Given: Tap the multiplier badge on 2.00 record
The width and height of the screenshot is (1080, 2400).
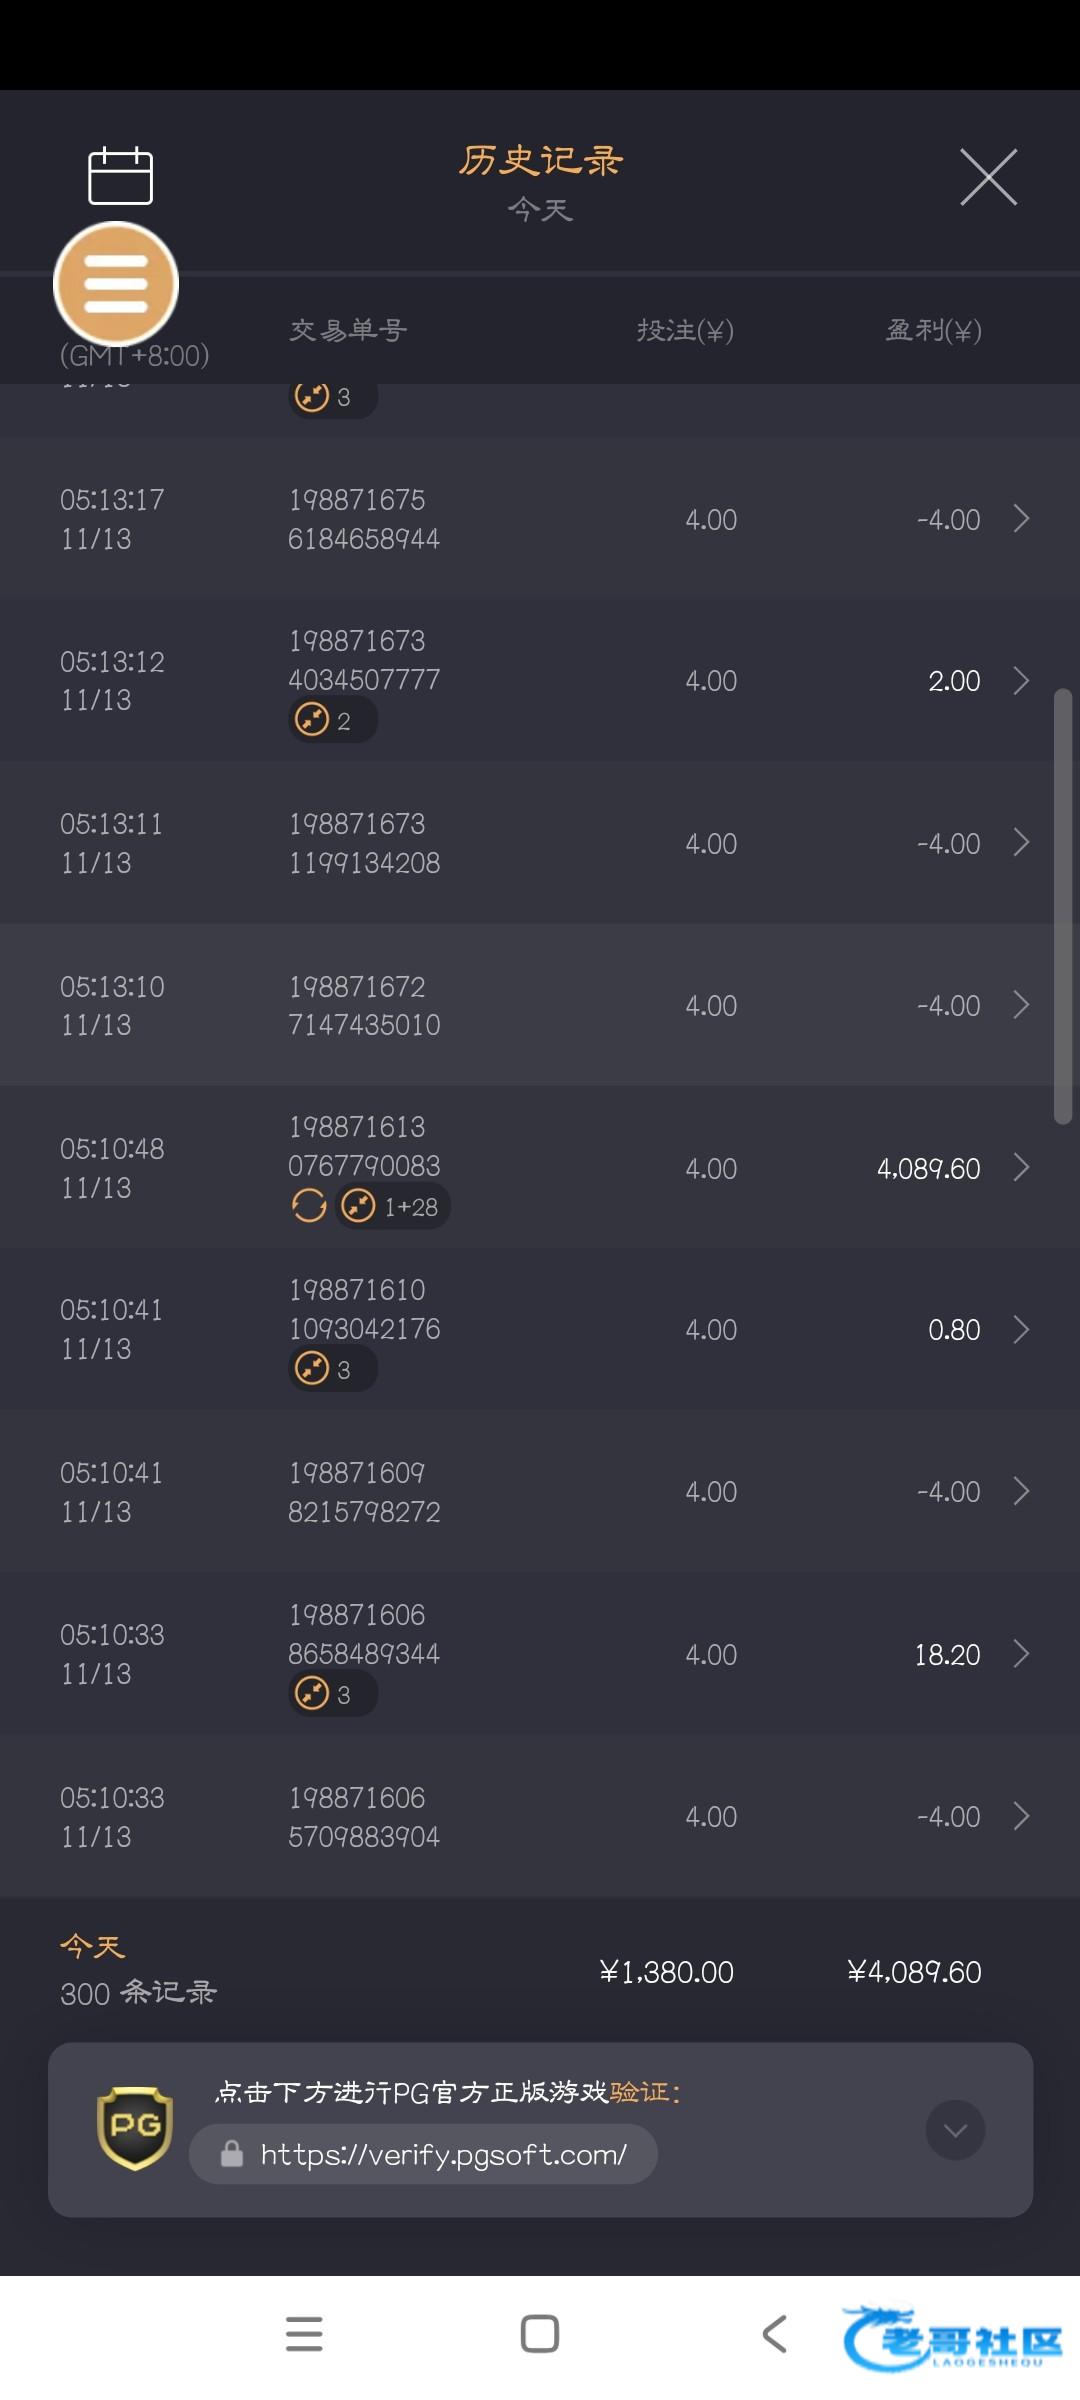Looking at the screenshot, I should point(332,720).
